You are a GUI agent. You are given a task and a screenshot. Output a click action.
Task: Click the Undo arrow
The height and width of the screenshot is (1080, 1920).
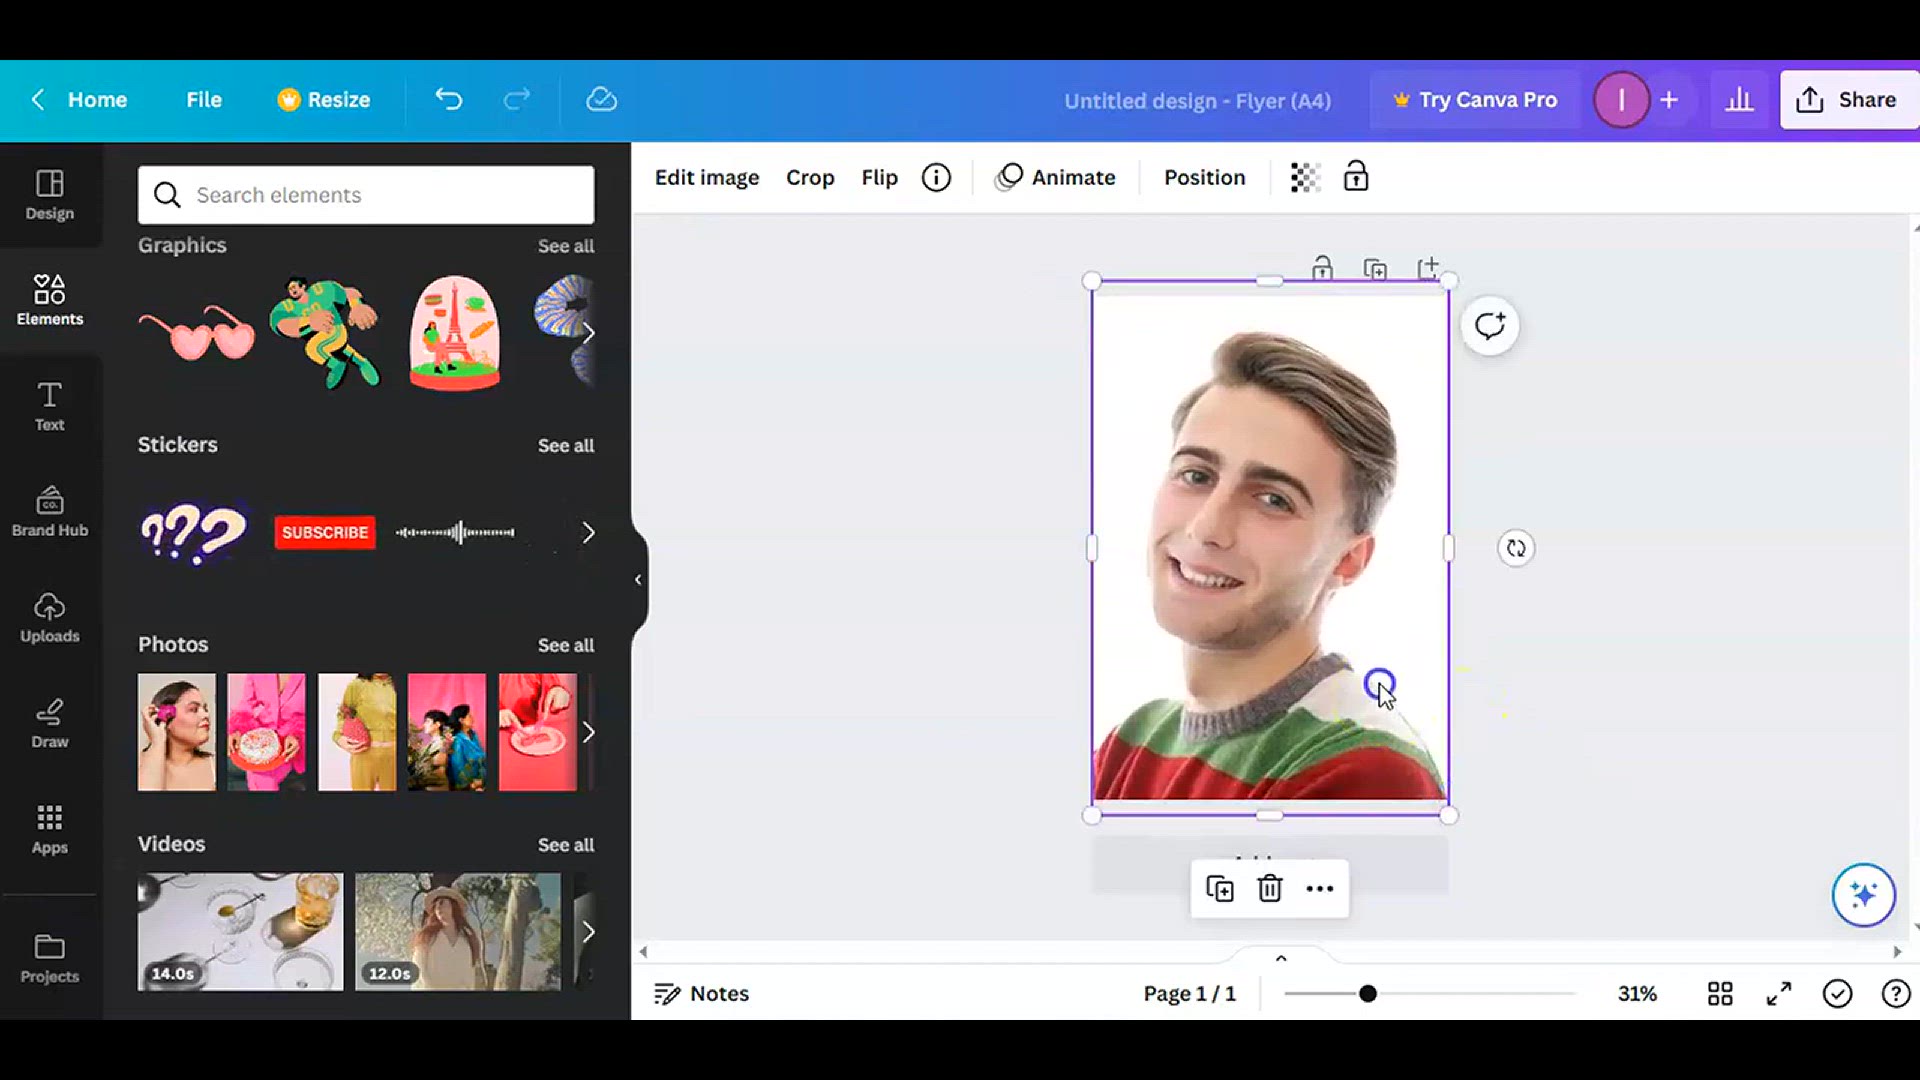click(x=449, y=99)
